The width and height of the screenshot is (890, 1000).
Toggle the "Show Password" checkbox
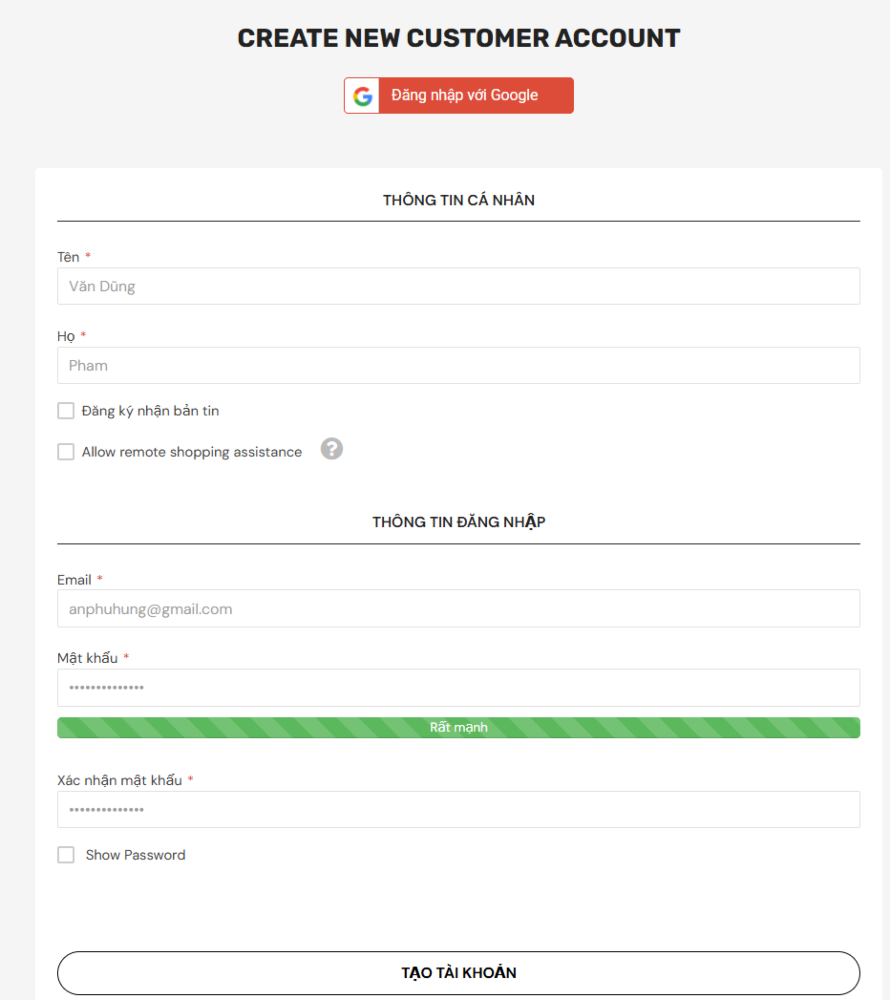point(66,855)
